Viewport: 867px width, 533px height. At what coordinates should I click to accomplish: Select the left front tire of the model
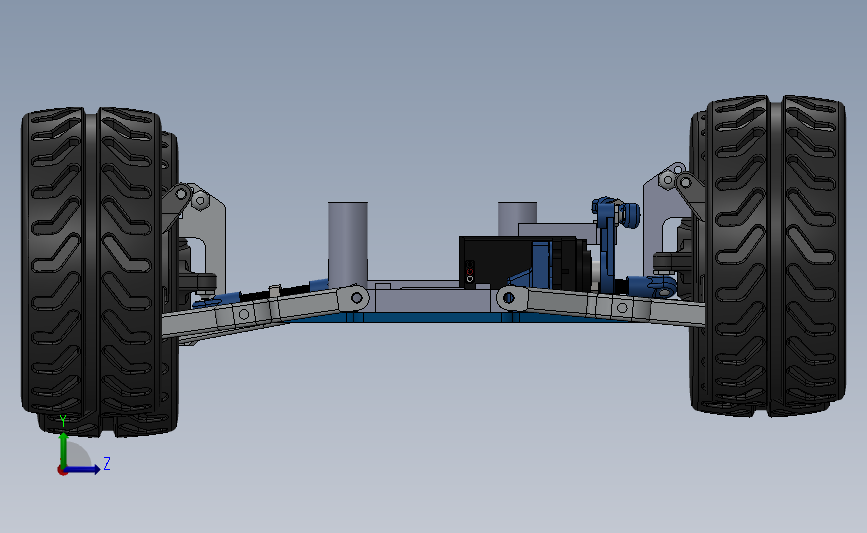pyautogui.click(x=92, y=263)
